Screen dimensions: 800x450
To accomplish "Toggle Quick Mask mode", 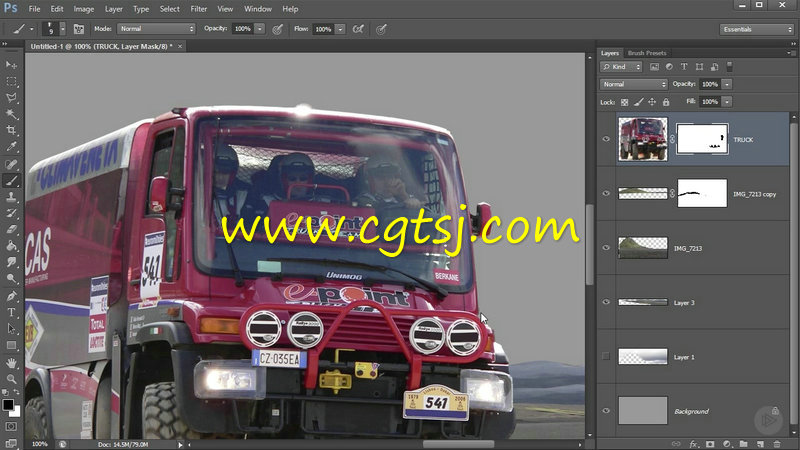I will click(x=11, y=426).
